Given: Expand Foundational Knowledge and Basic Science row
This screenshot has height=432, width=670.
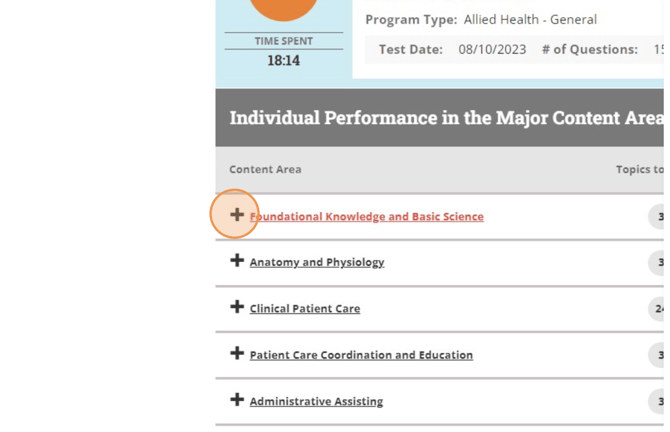Looking at the screenshot, I should [x=237, y=215].
